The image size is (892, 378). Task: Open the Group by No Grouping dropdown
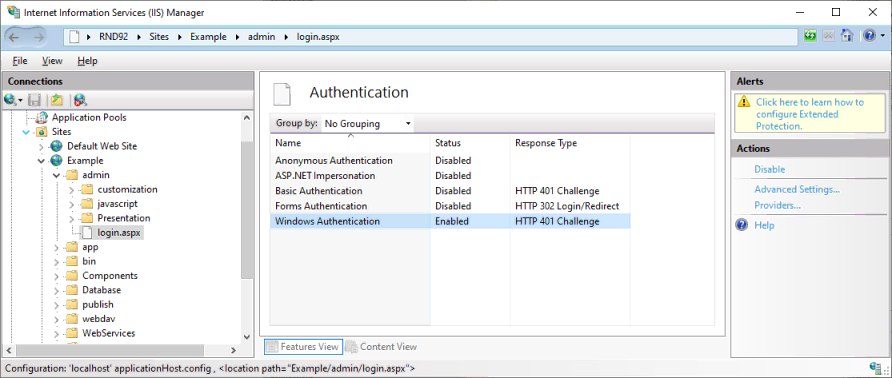coord(367,124)
